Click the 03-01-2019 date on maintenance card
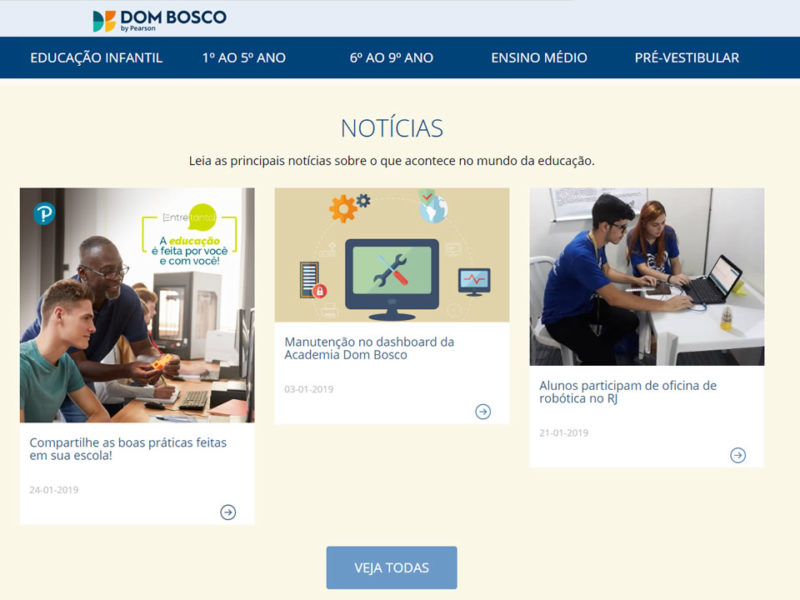This screenshot has width=800, height=600. [x=309, y=389]
